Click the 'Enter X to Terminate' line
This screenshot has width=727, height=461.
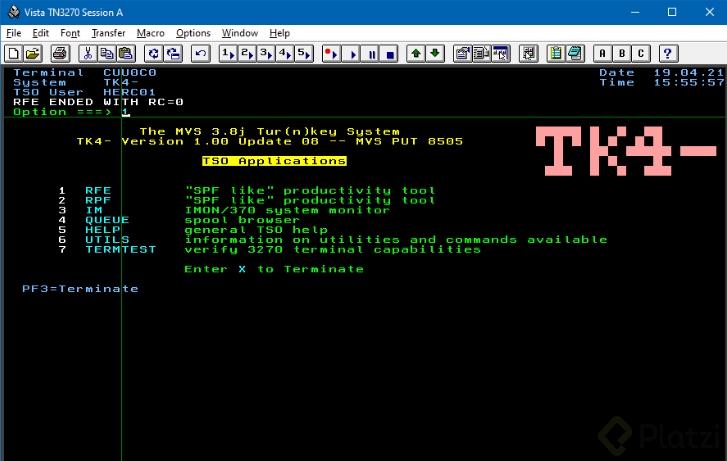click(x=274, y=269)
